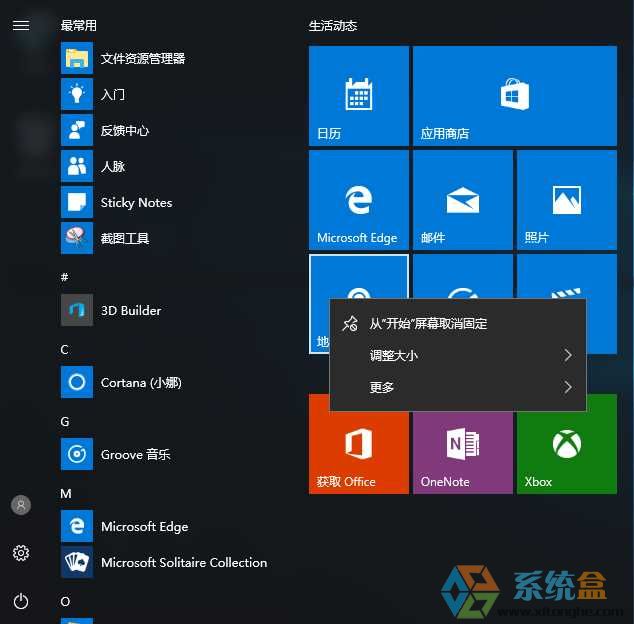Open Groove 音乐 icon
Image resolution: width=634 pixels, height=624 pixels.
(77, 454)
